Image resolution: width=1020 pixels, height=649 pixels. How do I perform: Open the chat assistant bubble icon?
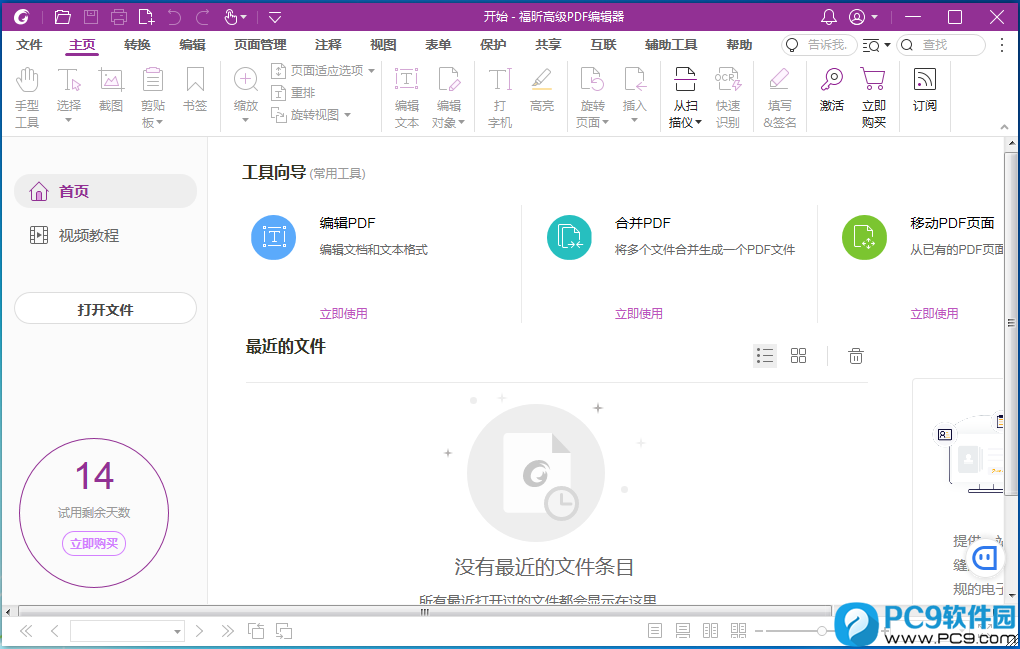(984, 558)
